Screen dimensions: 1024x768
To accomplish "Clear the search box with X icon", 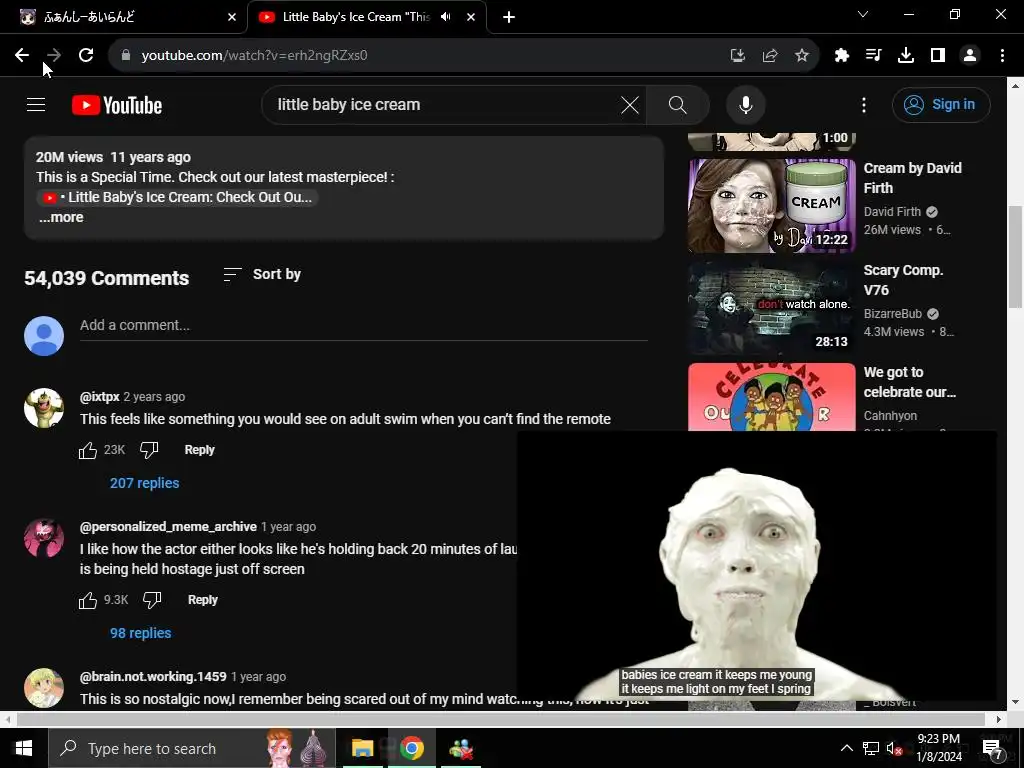I will click(x=630, y=104).
